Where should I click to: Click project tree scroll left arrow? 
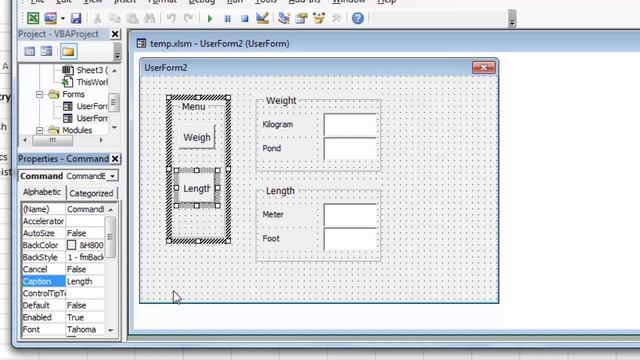coord(25,140)
